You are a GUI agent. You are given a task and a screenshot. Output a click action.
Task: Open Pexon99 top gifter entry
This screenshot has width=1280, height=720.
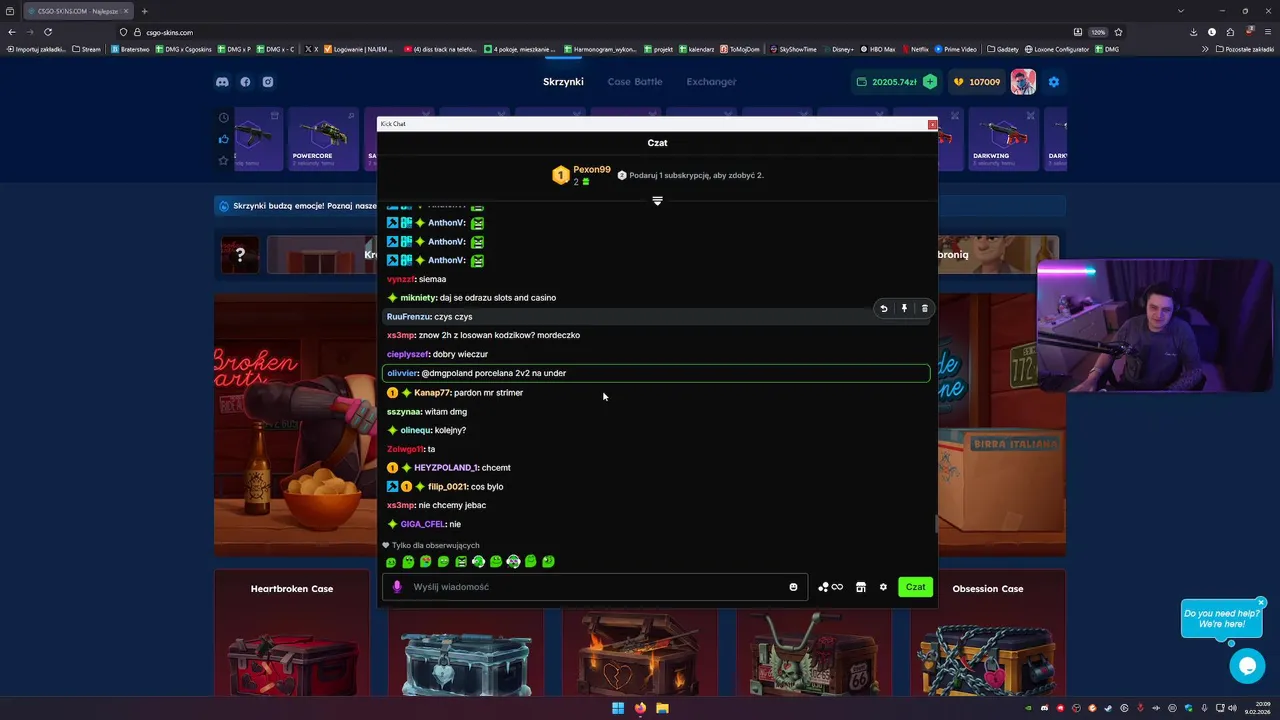(x=581, y=175)
